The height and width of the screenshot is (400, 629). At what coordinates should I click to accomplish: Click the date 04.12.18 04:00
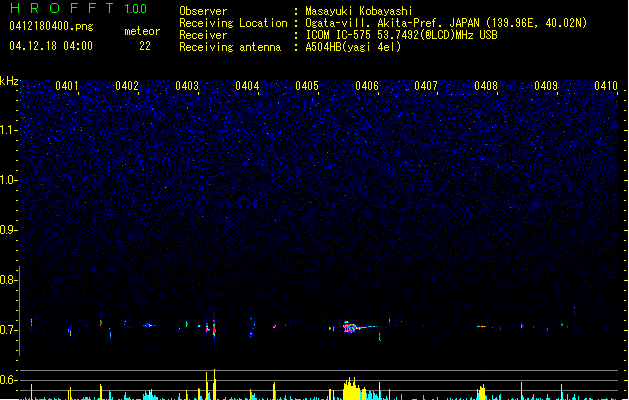click(x=51, y=46)
